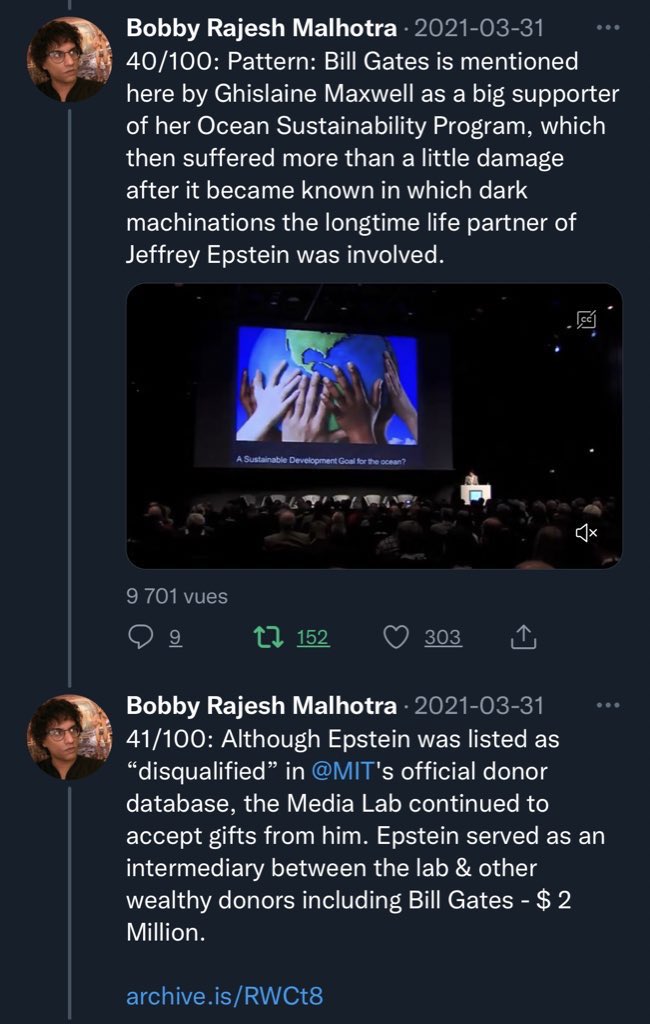This screenshot has height=1024, width=650.
Task: Open Bobby's avatar on the first tweet
Action: [68, 59]
